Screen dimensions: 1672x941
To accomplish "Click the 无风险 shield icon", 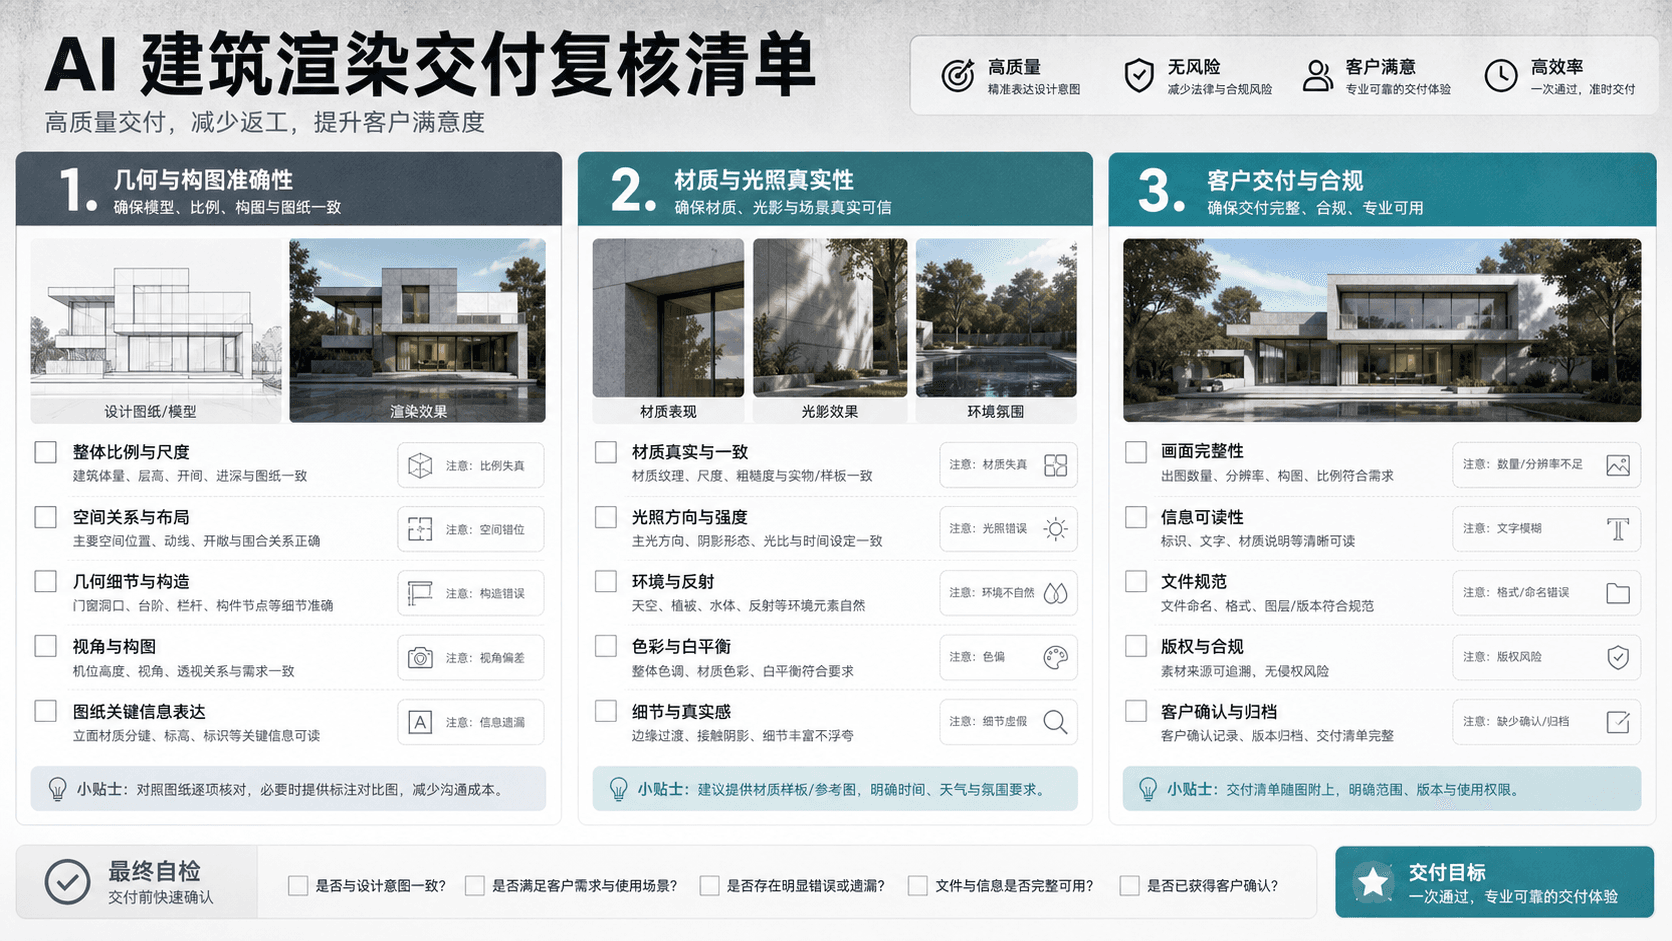I will pyautogui.click(x=1138, y=76).
